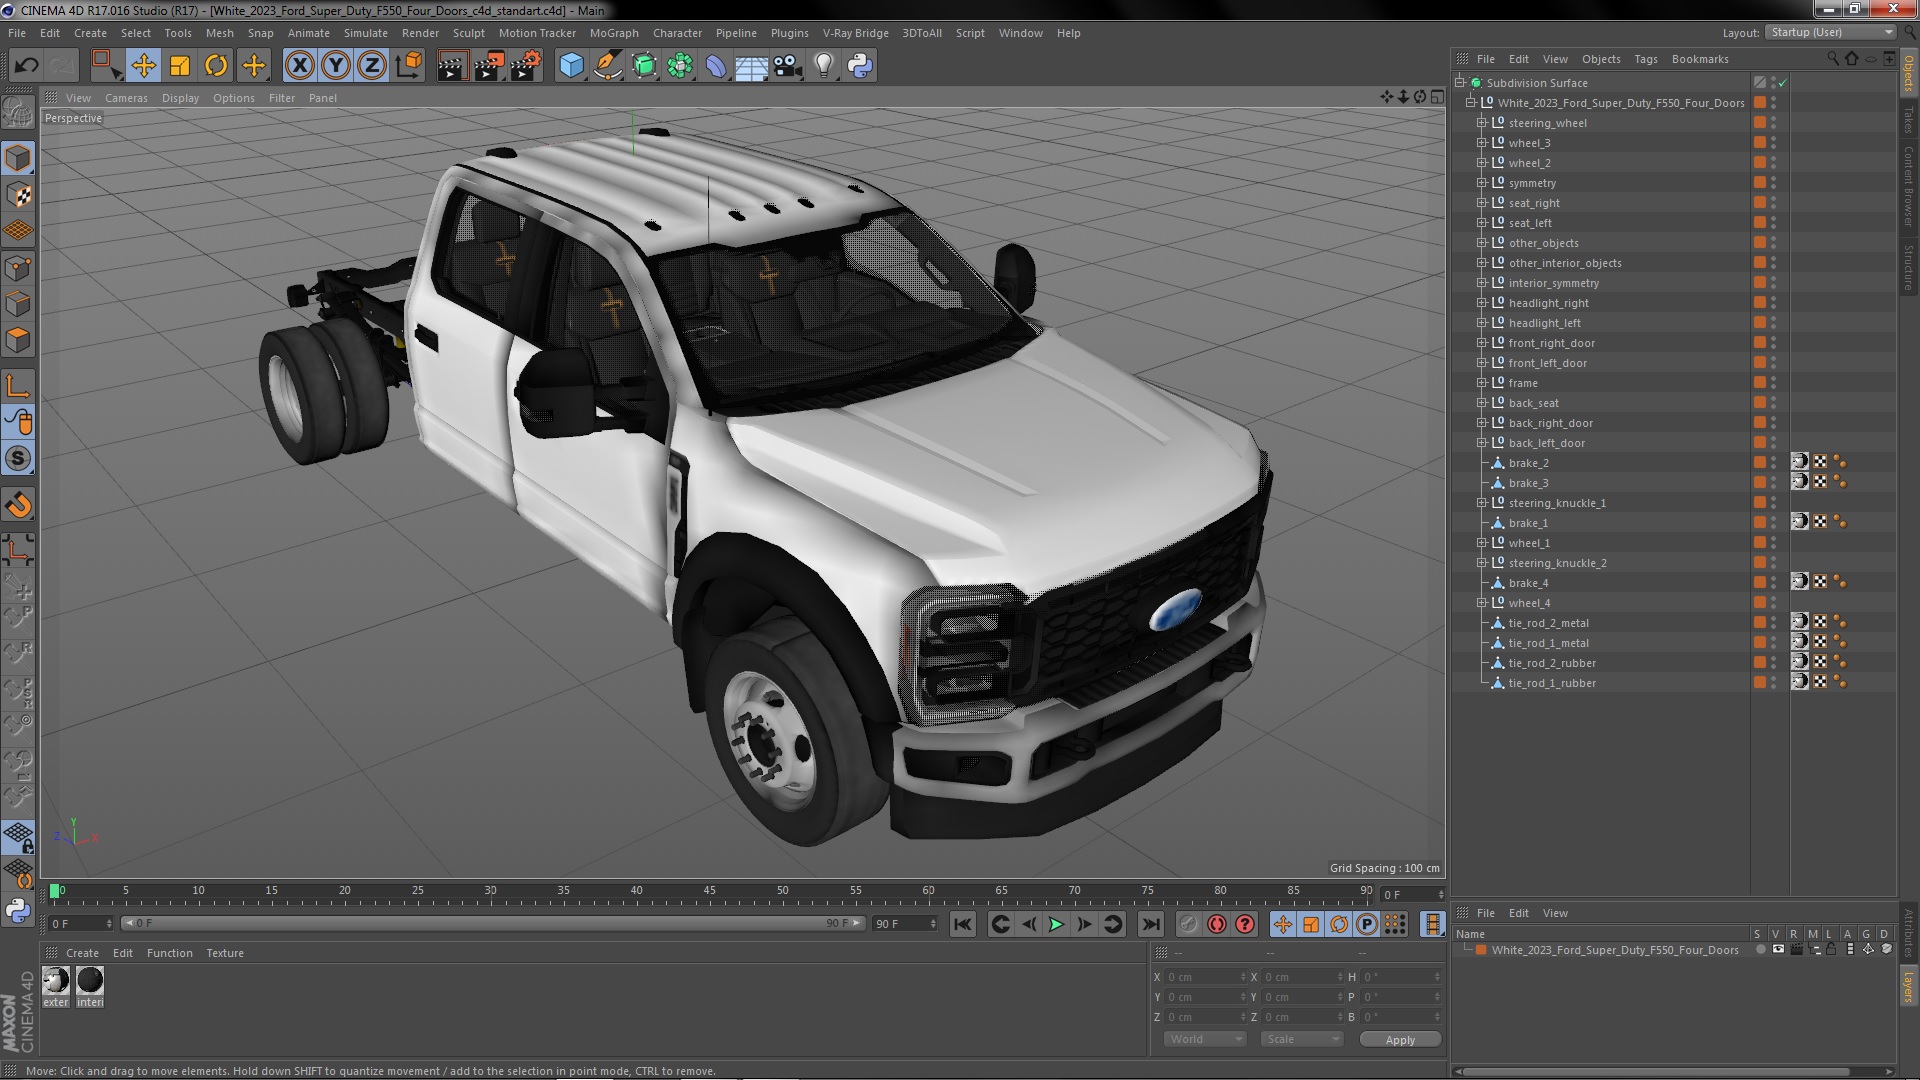The height and width of the screenshot is (1080, 1920).
Task: Add a floor environment object
Action: pyautogui.click(x=752, y=66)
